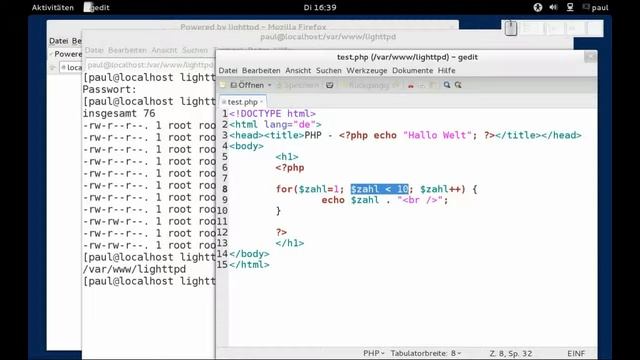Open the accessibility icon in top bar
The image size is (640, 360).
coord(538,7)
